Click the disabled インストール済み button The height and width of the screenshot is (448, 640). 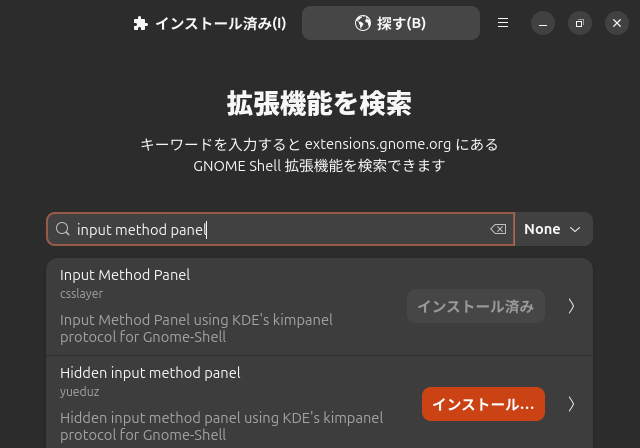point(476,306)
